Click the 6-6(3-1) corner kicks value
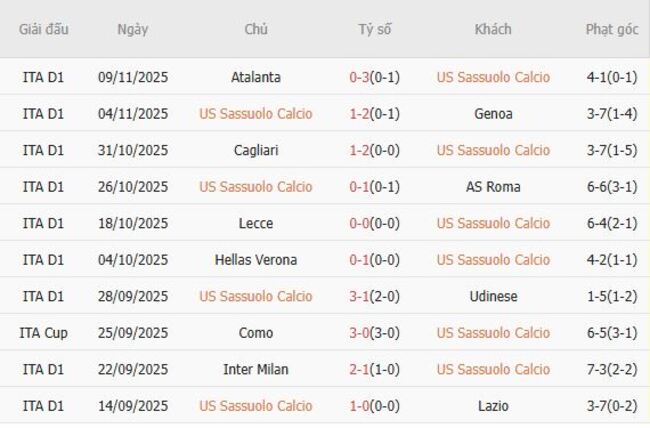This screenshot has width=650, height=428. [x=612, y=187]
